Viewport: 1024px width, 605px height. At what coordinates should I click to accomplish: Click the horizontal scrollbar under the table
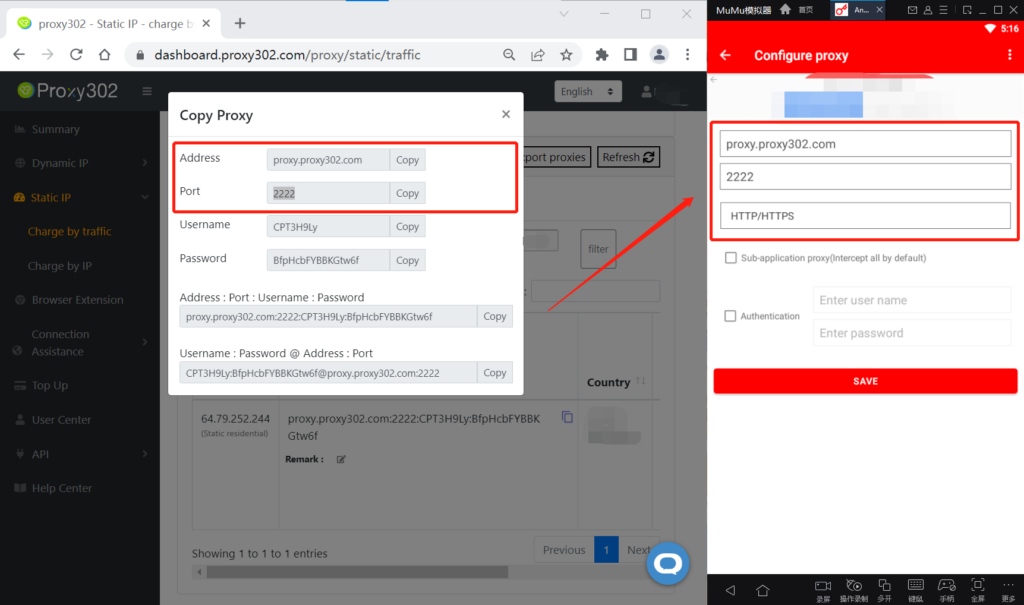click(x=357, y=572)
